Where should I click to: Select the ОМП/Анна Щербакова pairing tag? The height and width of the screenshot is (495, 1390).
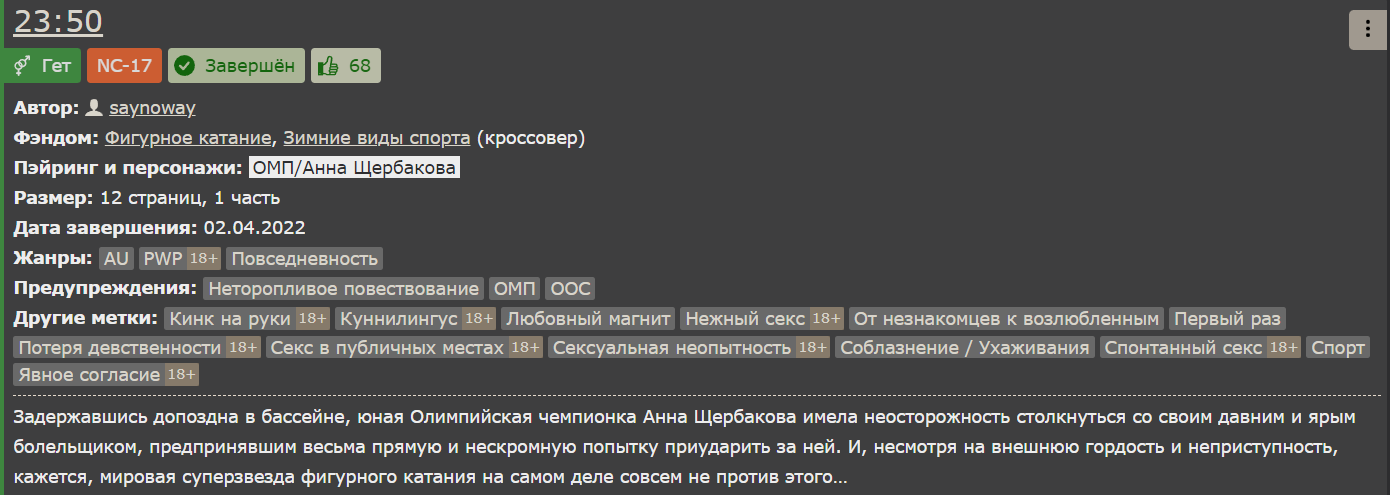(354, 168)
